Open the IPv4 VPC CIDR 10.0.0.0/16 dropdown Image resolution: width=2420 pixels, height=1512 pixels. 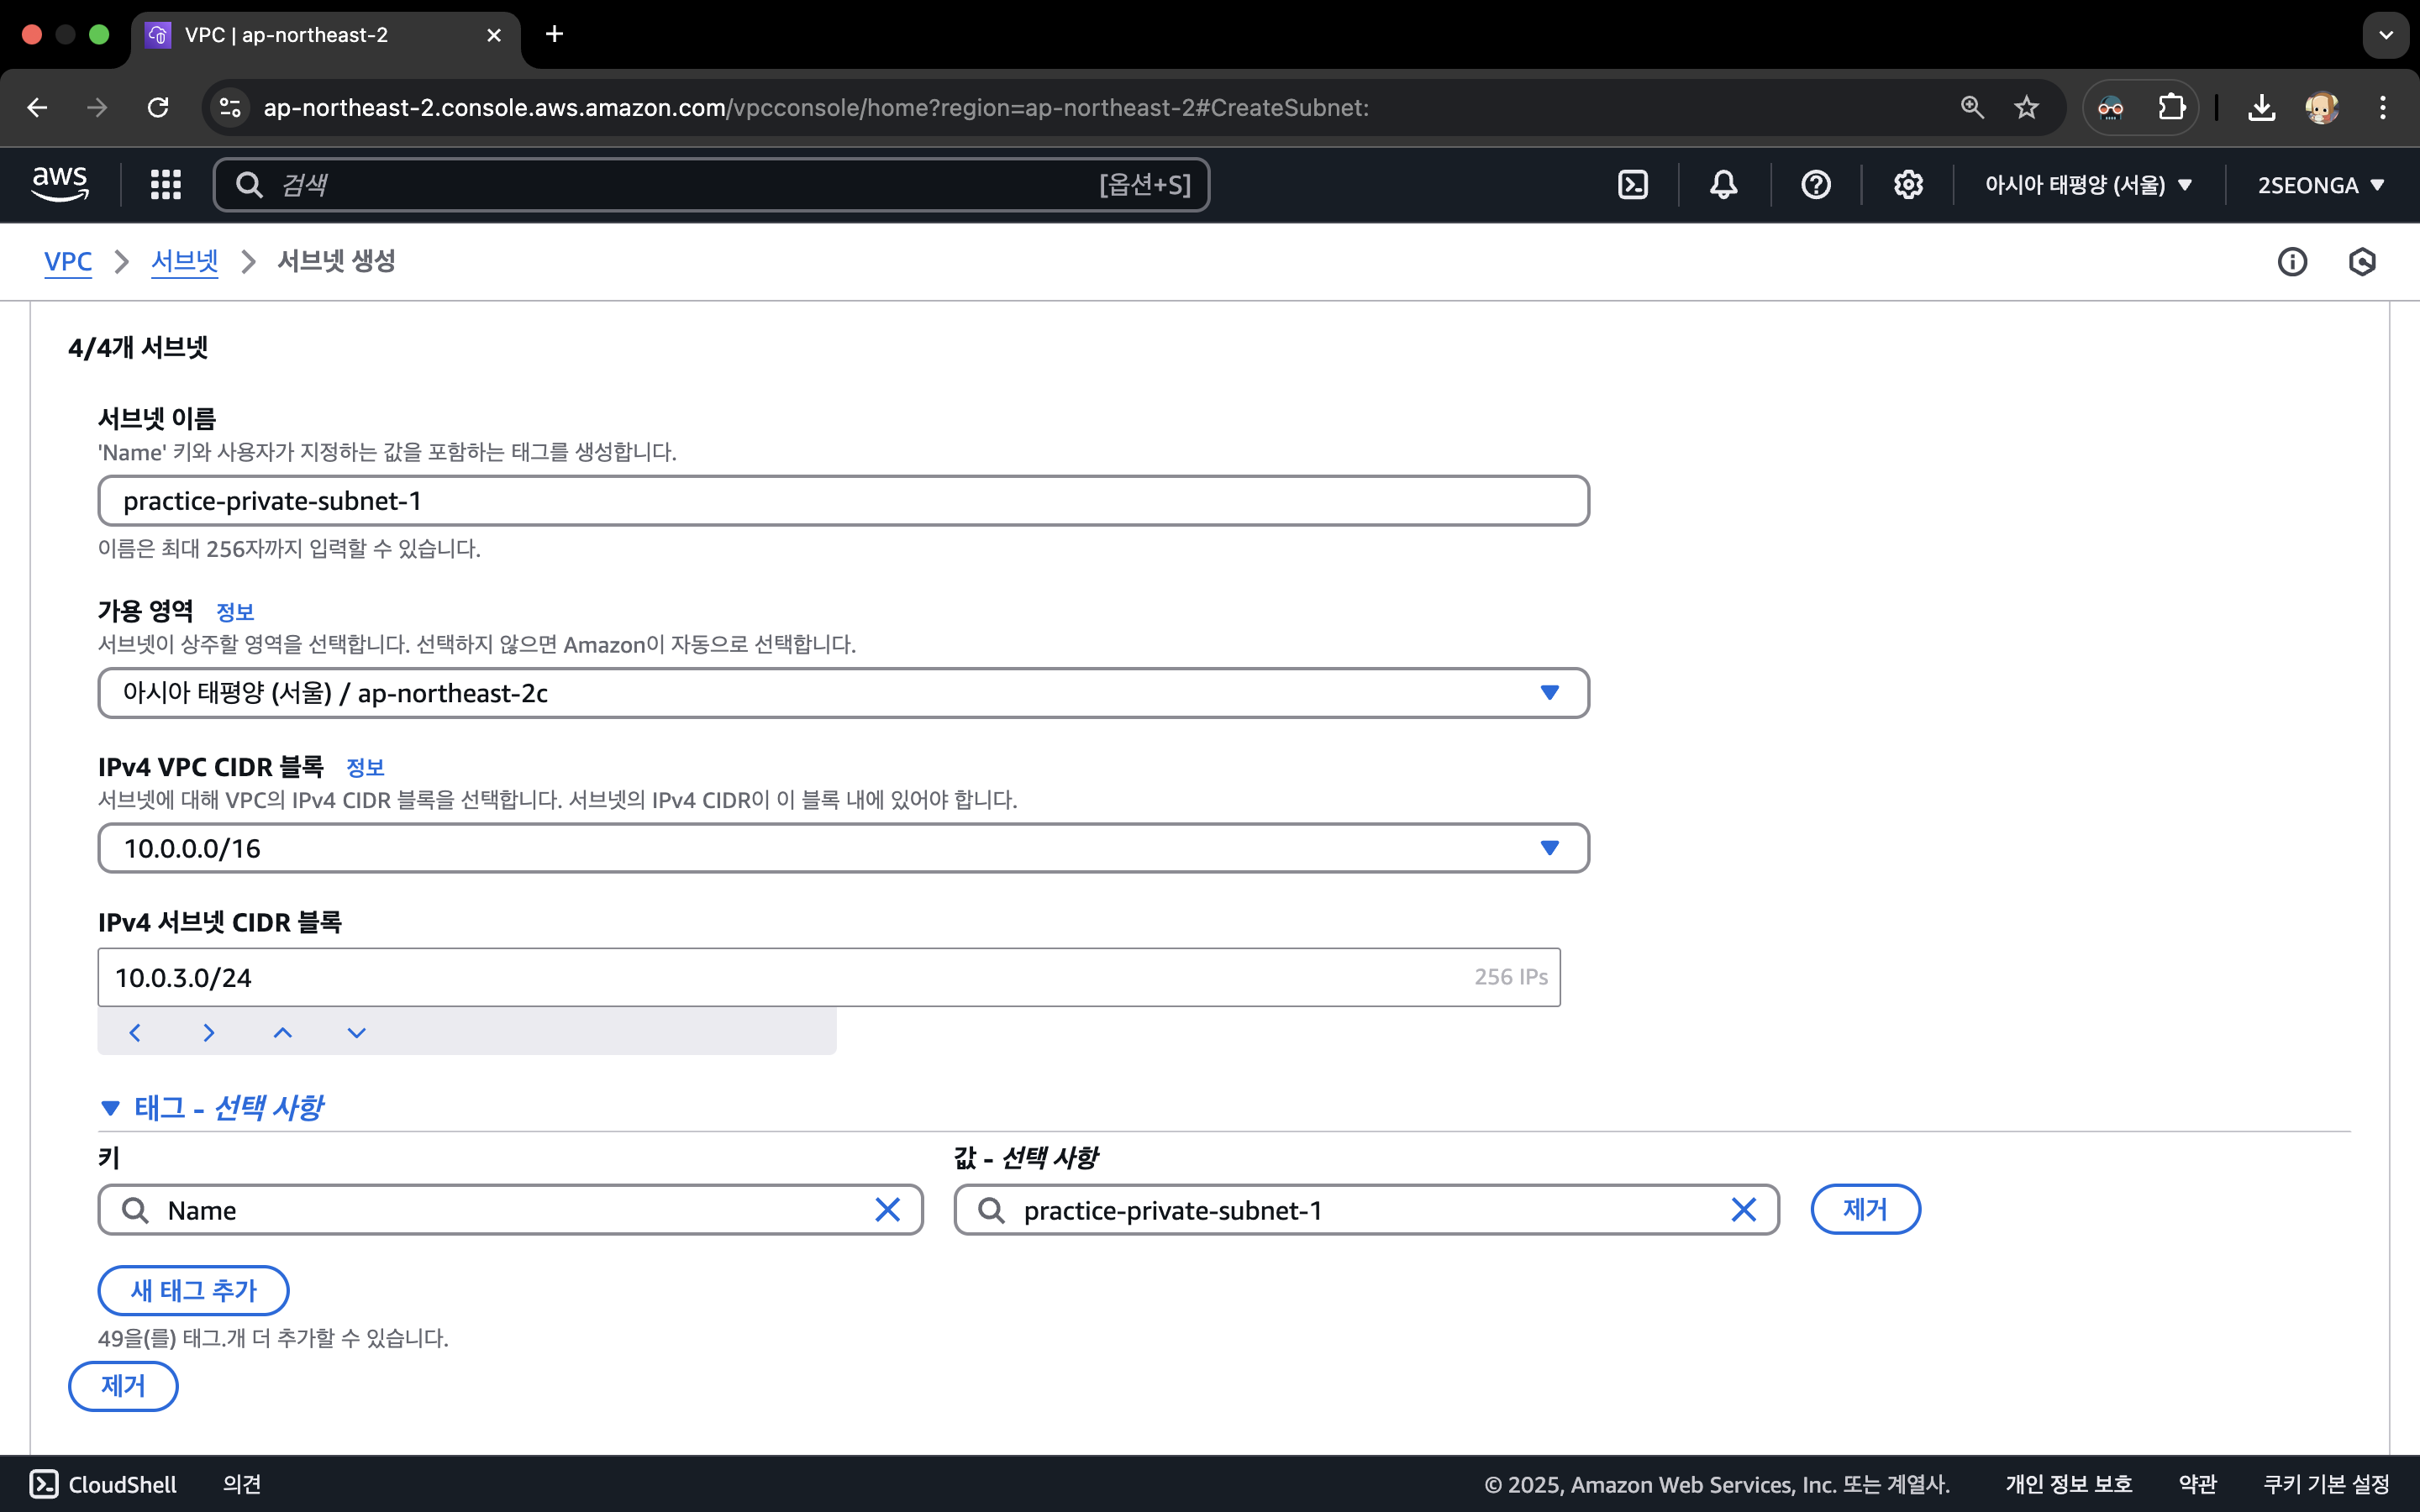point(842,848)
